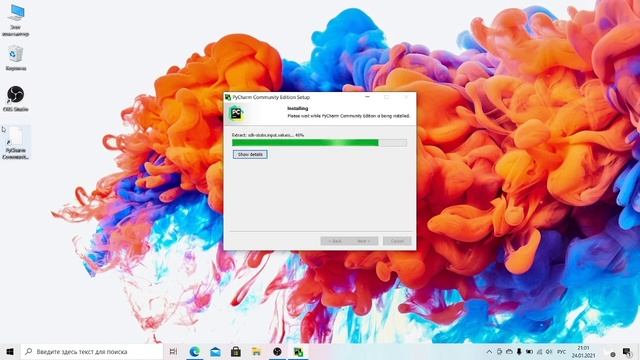Open This PC desktop icon
640x360 pixels.
(16, 20)
